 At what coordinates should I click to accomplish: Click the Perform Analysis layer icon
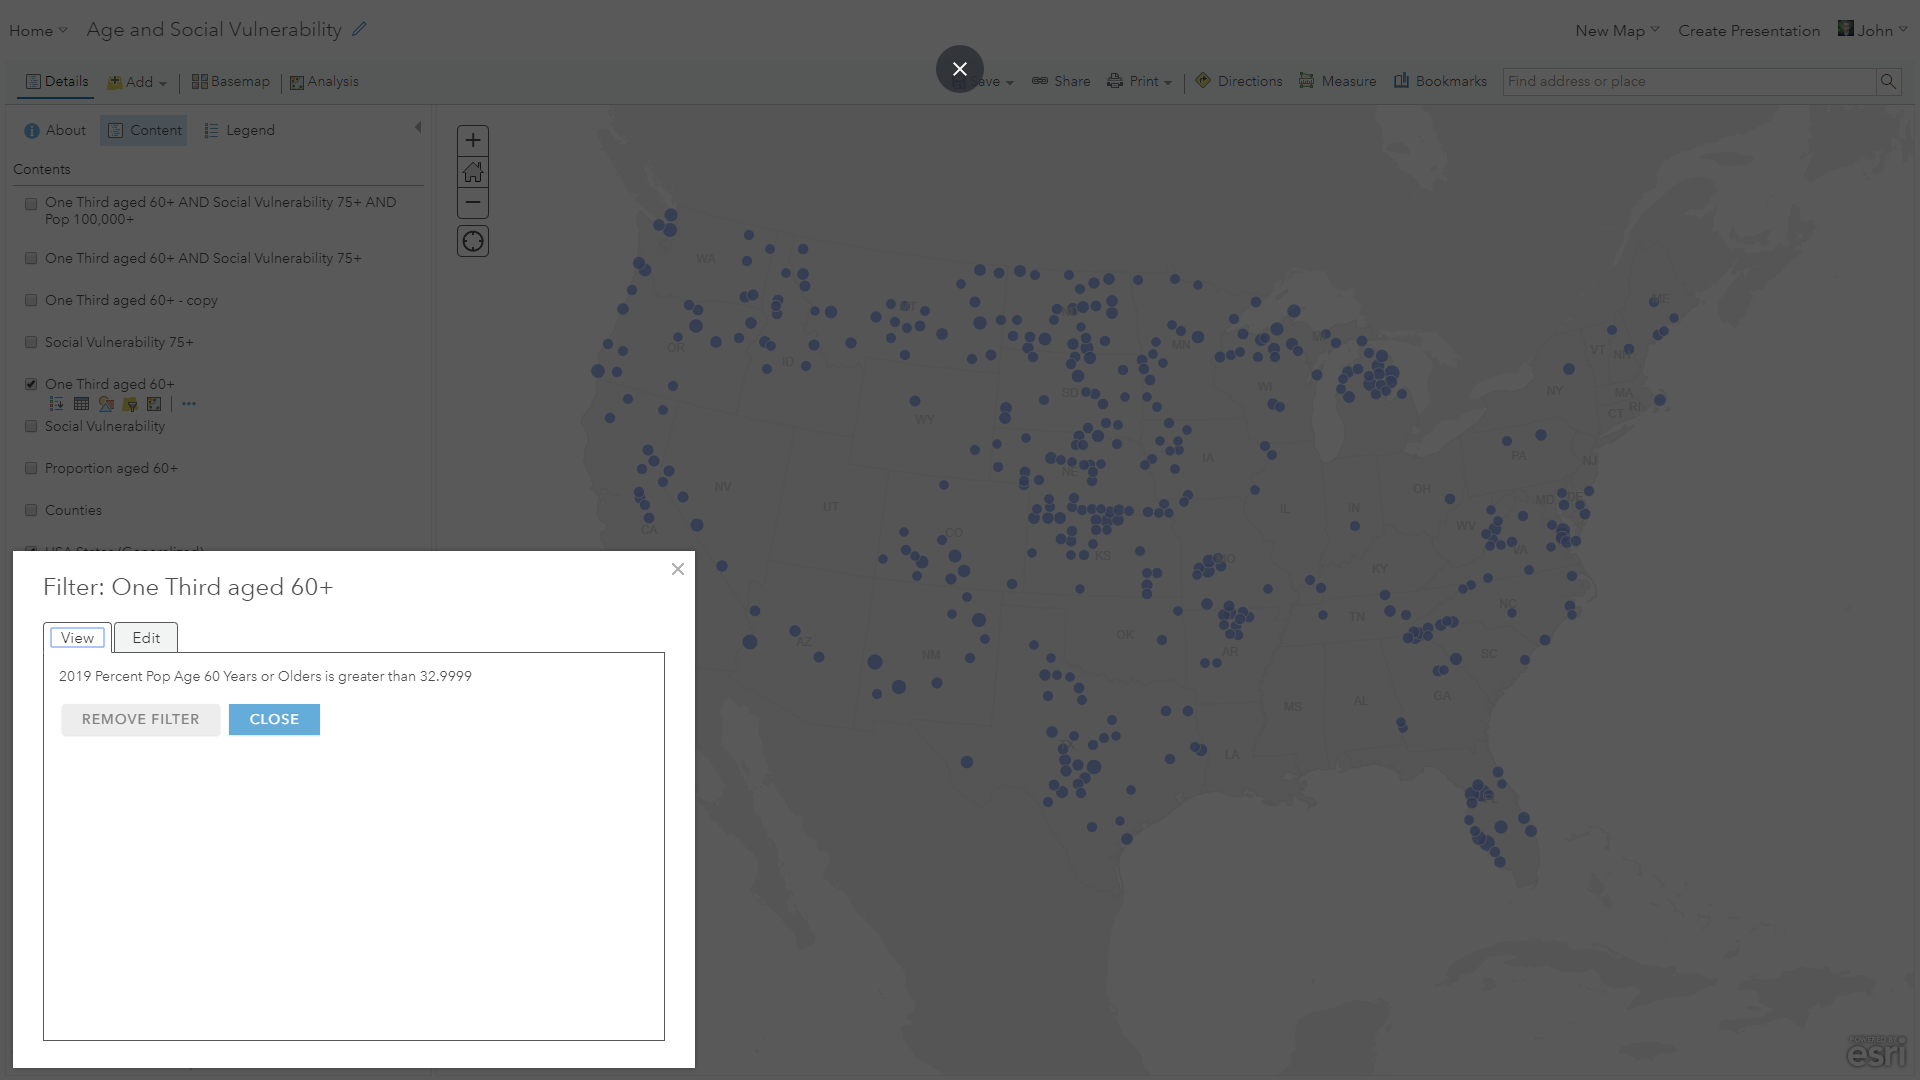click(x=154, y=404)
